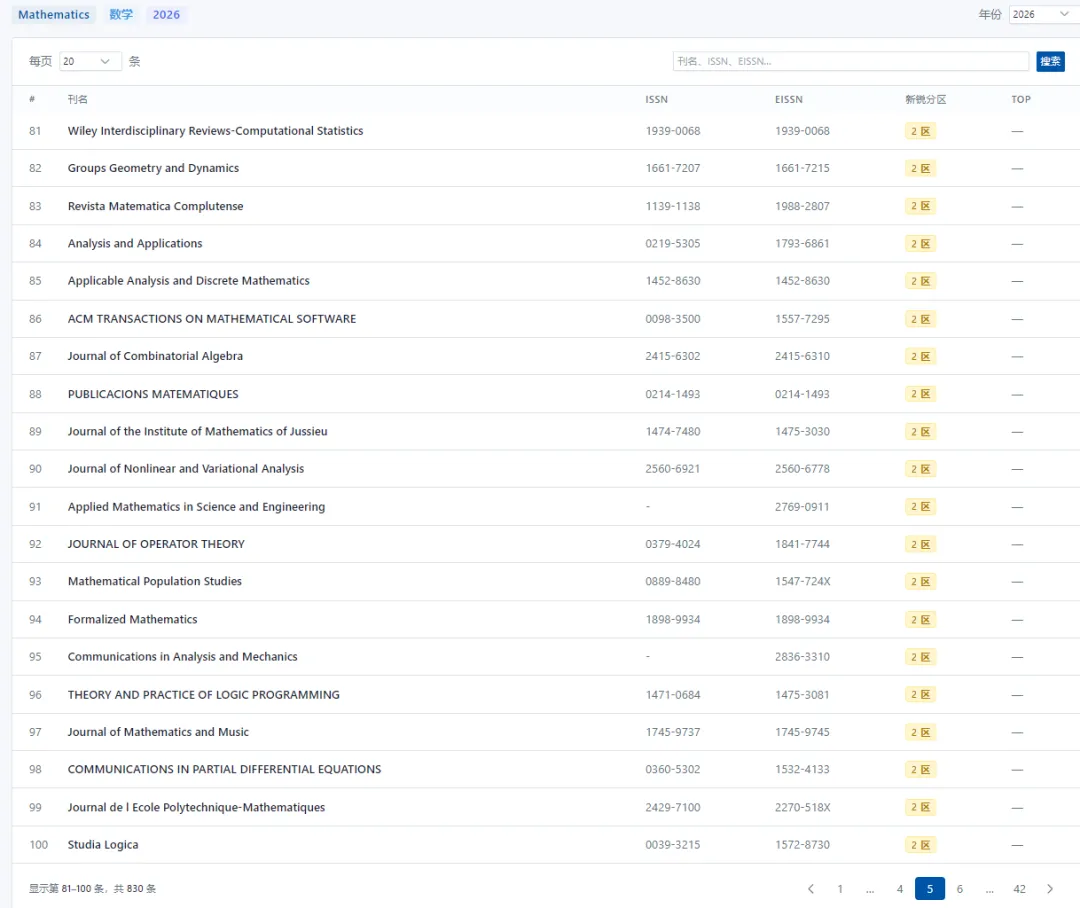Open the year 2026 dropdown
1080x908 pixels.
tap(1042, 14)
